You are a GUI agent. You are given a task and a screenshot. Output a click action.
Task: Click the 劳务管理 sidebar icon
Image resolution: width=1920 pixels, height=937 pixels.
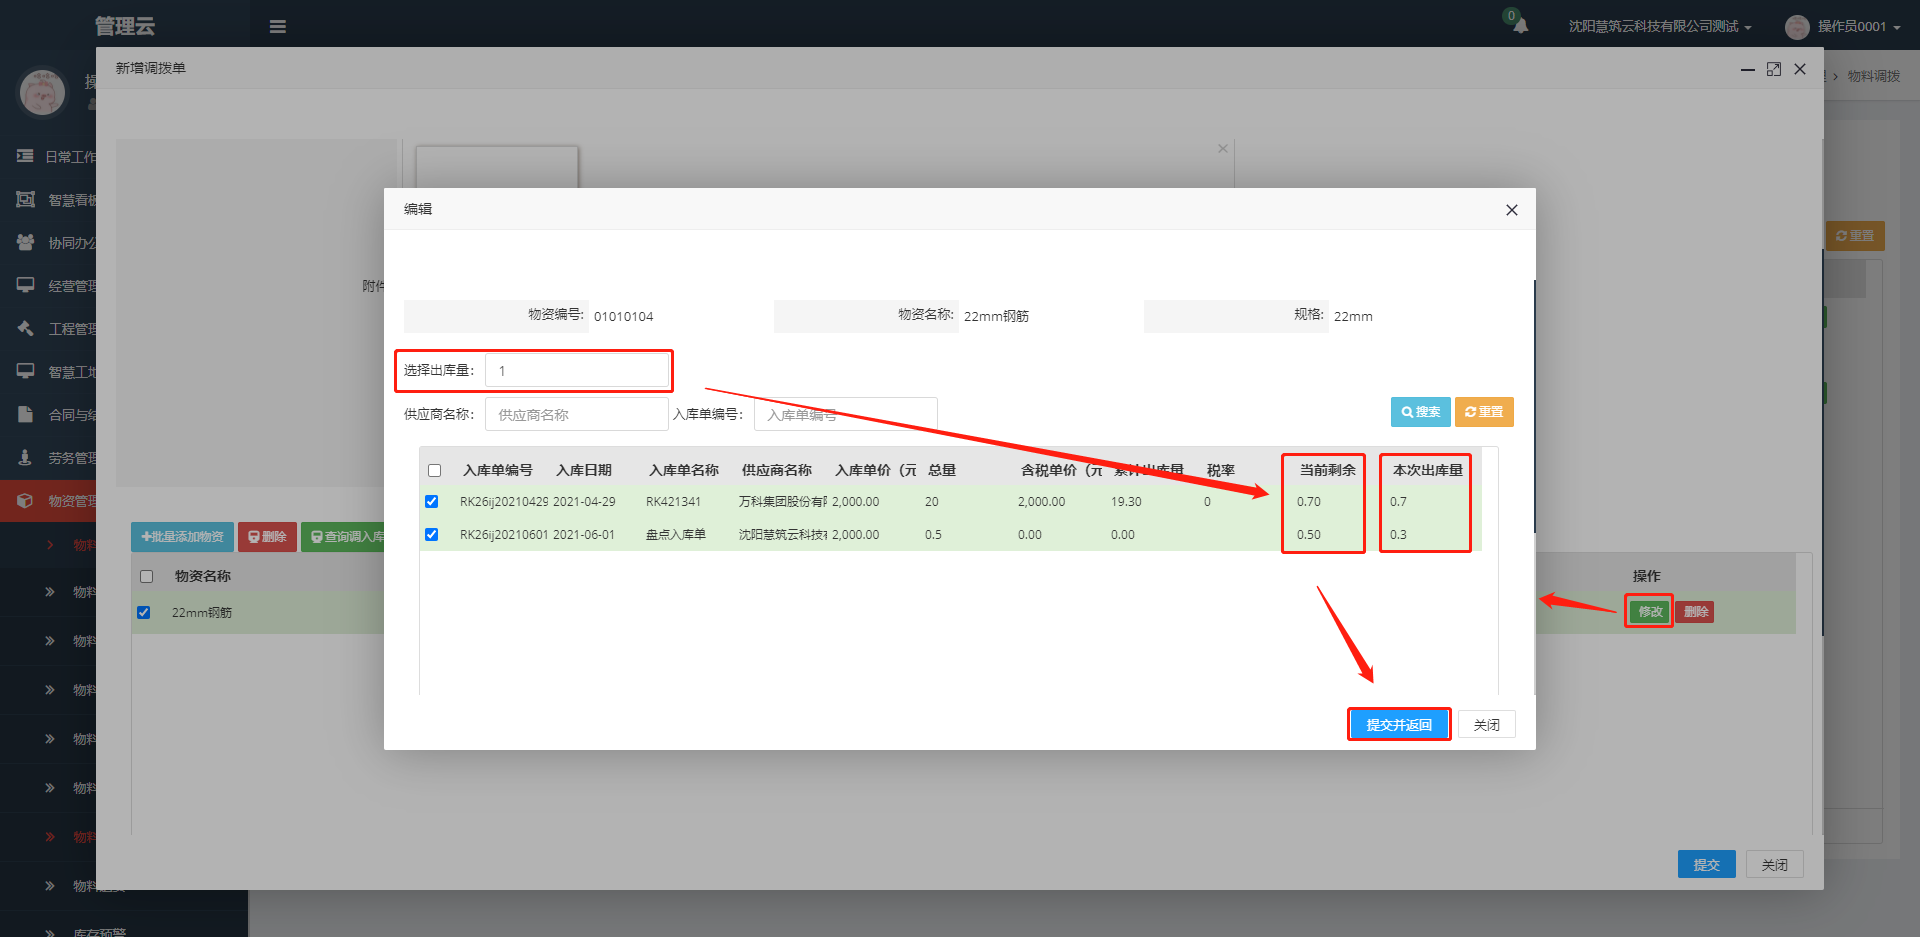pyautogui.click(x=25, y=457)
